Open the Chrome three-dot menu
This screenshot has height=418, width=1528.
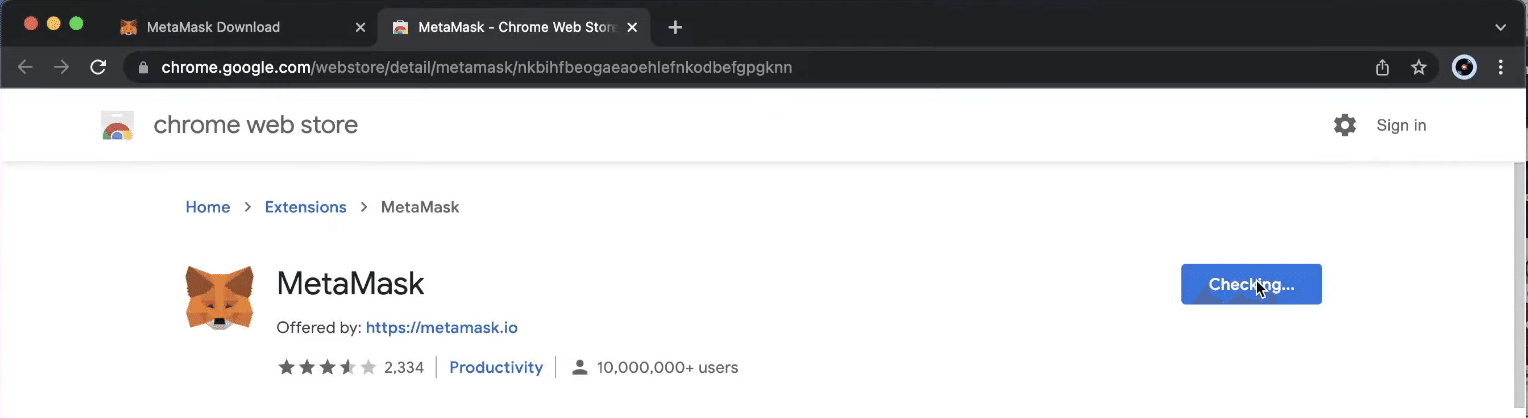pos(1501,67)
